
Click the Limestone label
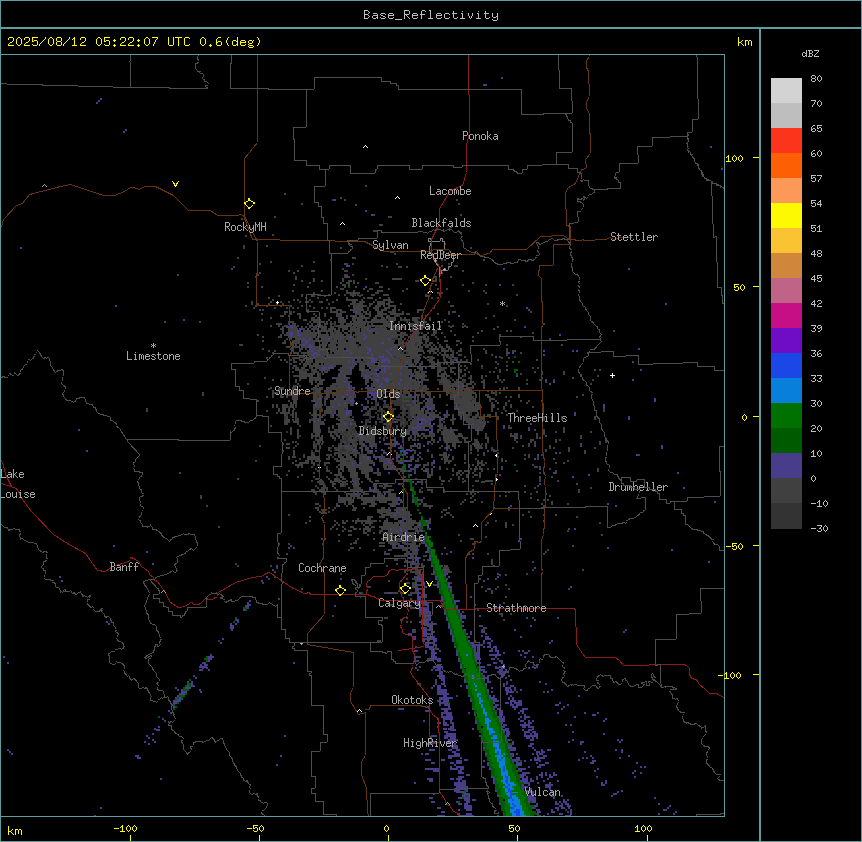pyautogui.click(x=153, y=356)
